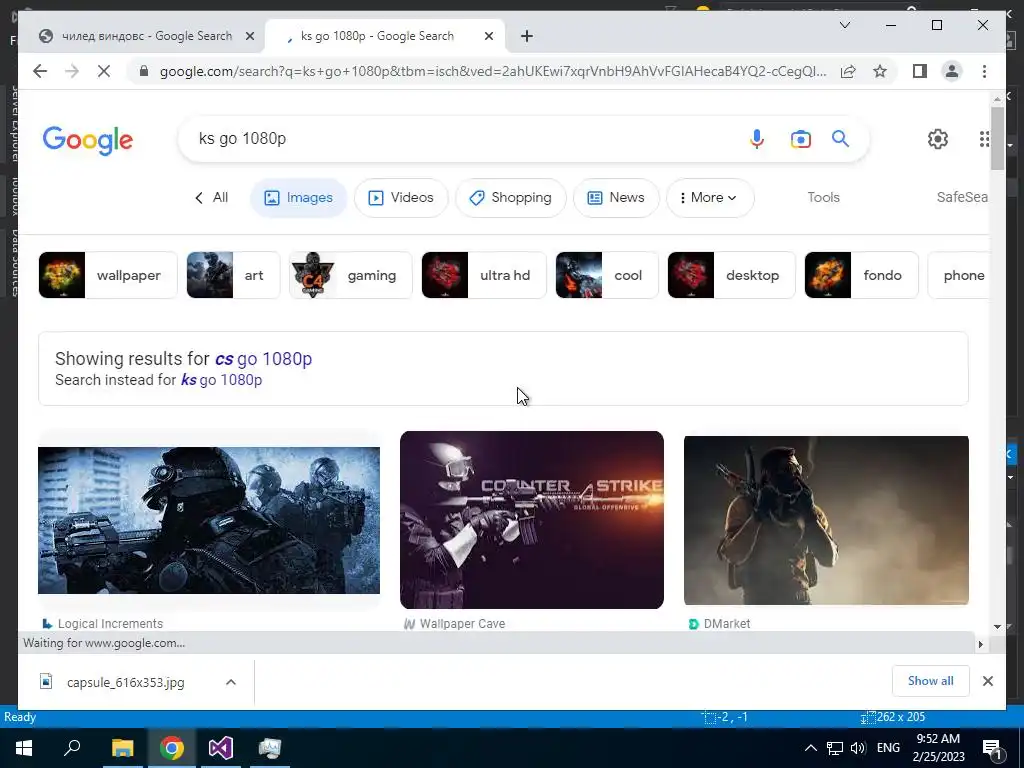Refine with phone chip
Viewport: 1024px width, 768px height.
[959, 275]
